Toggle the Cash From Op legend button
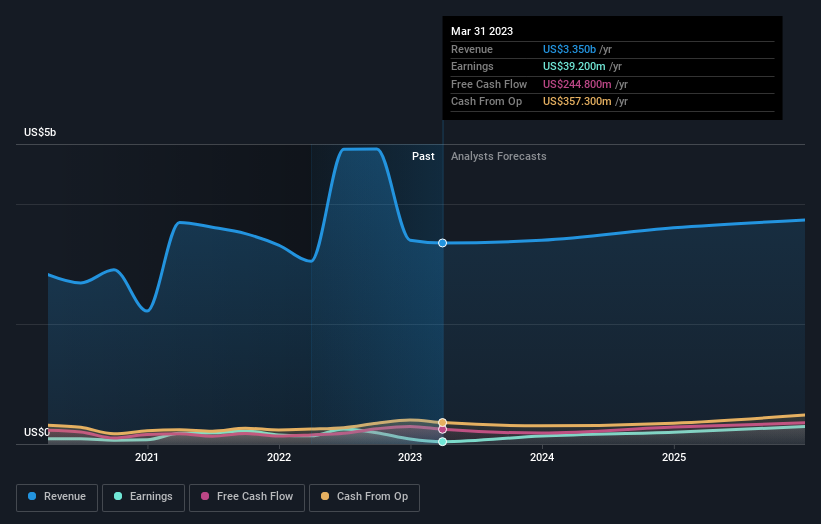821x524 pixels. [x=364, y=497]
